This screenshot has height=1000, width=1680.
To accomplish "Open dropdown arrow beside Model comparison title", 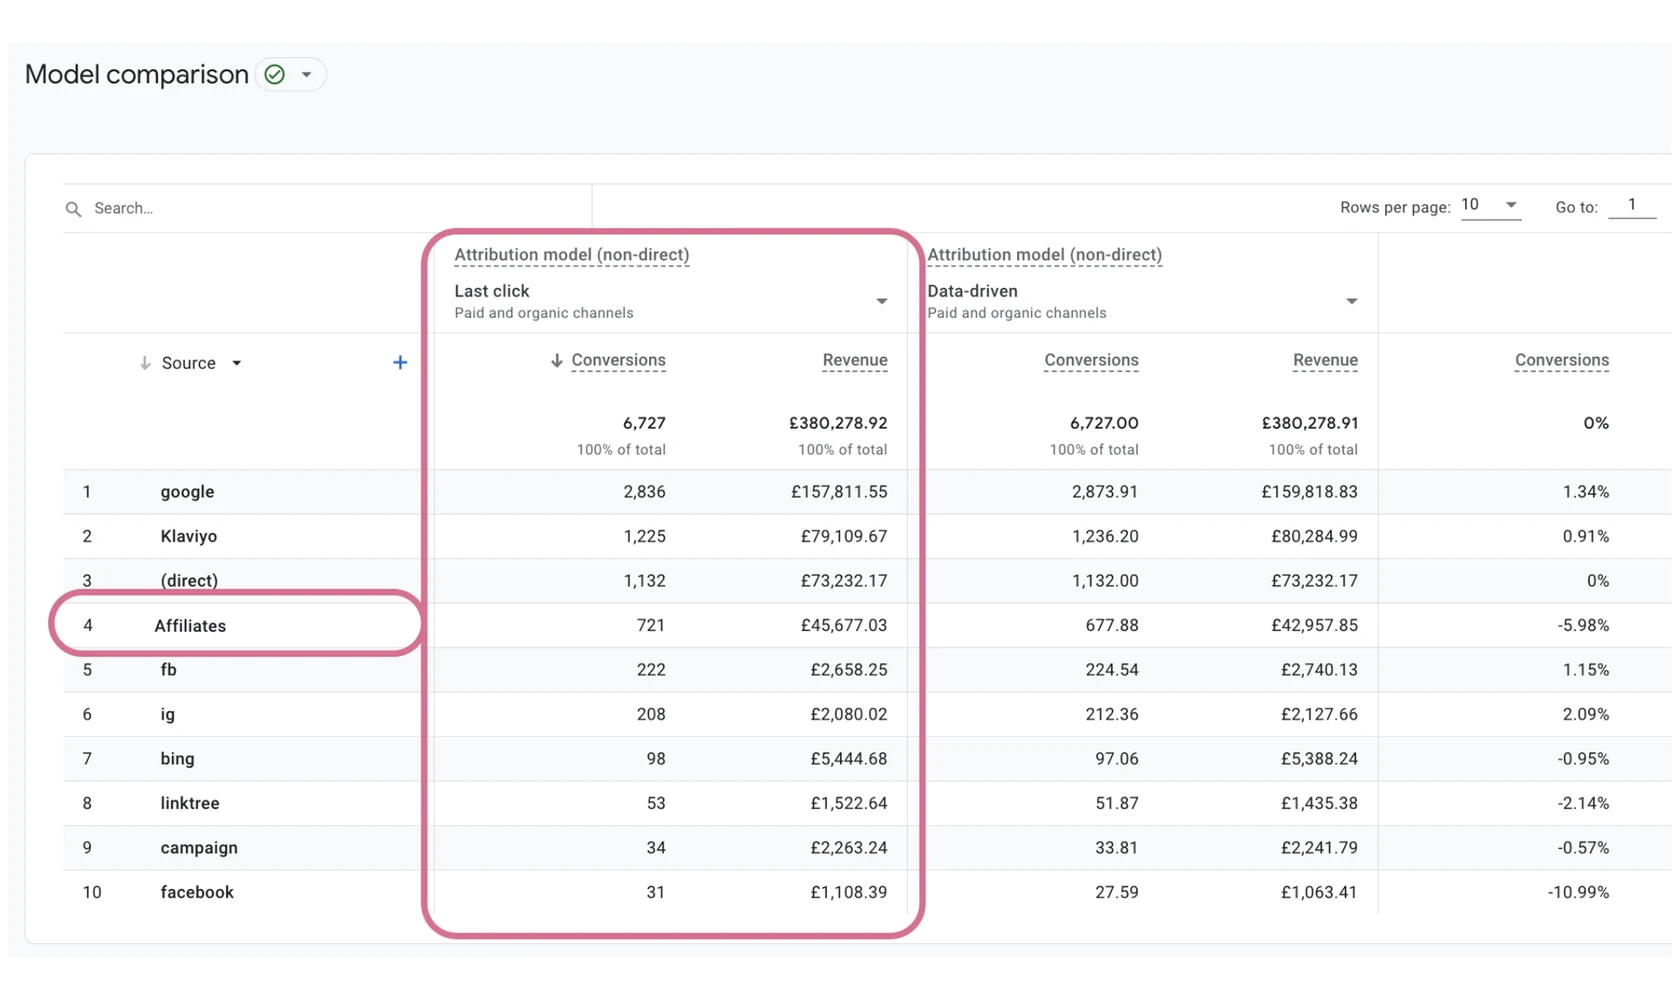I will (307, 74).
